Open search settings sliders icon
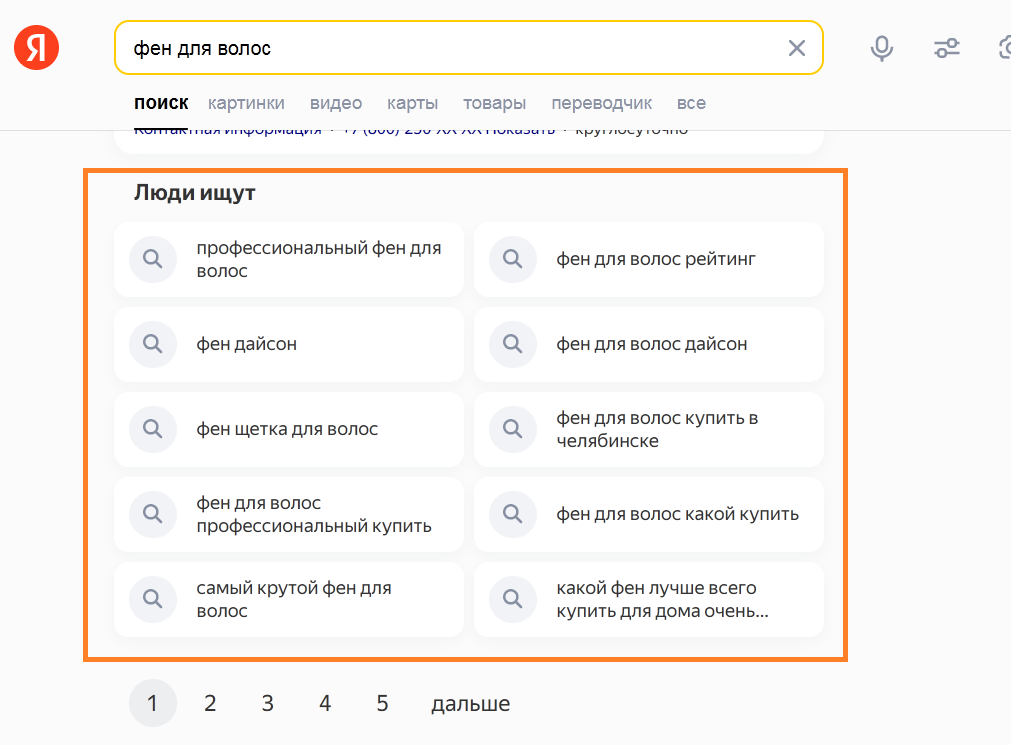 pyautogui.click(x=946, y=48)
